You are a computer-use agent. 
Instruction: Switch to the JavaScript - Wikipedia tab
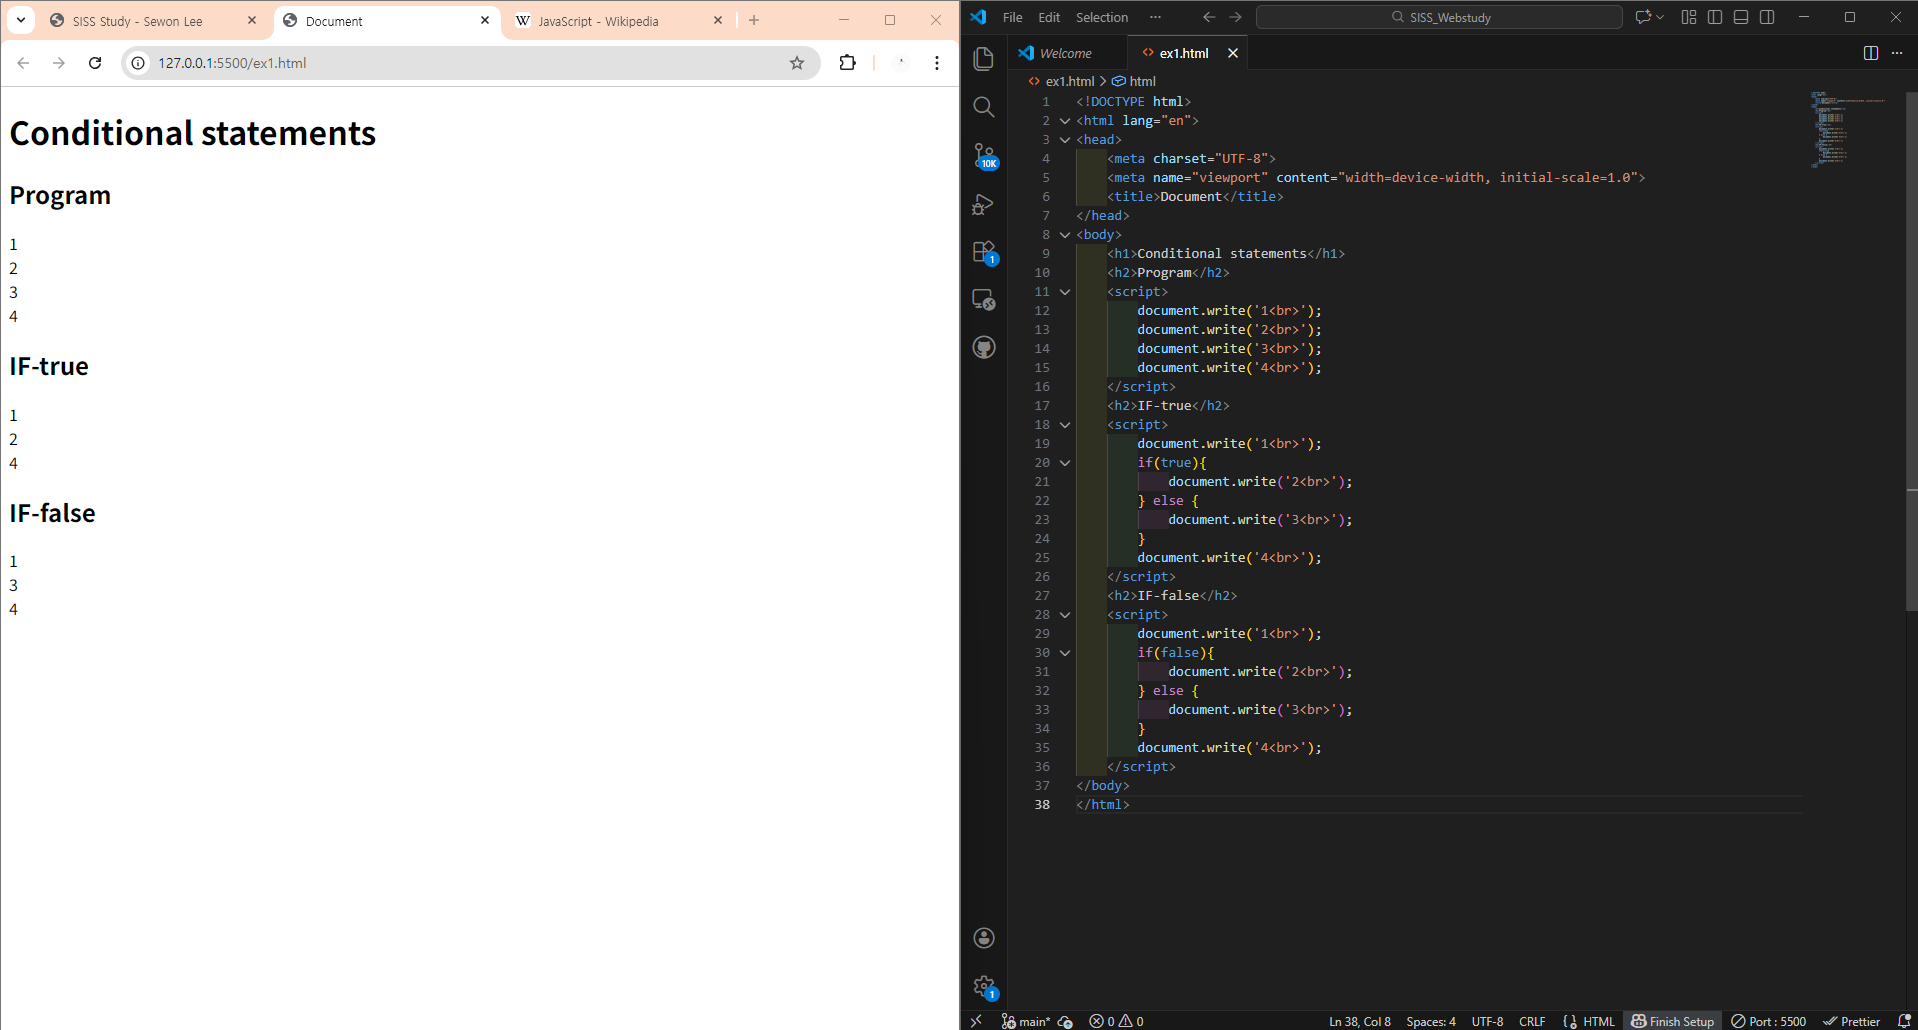[x=598, y=21]
